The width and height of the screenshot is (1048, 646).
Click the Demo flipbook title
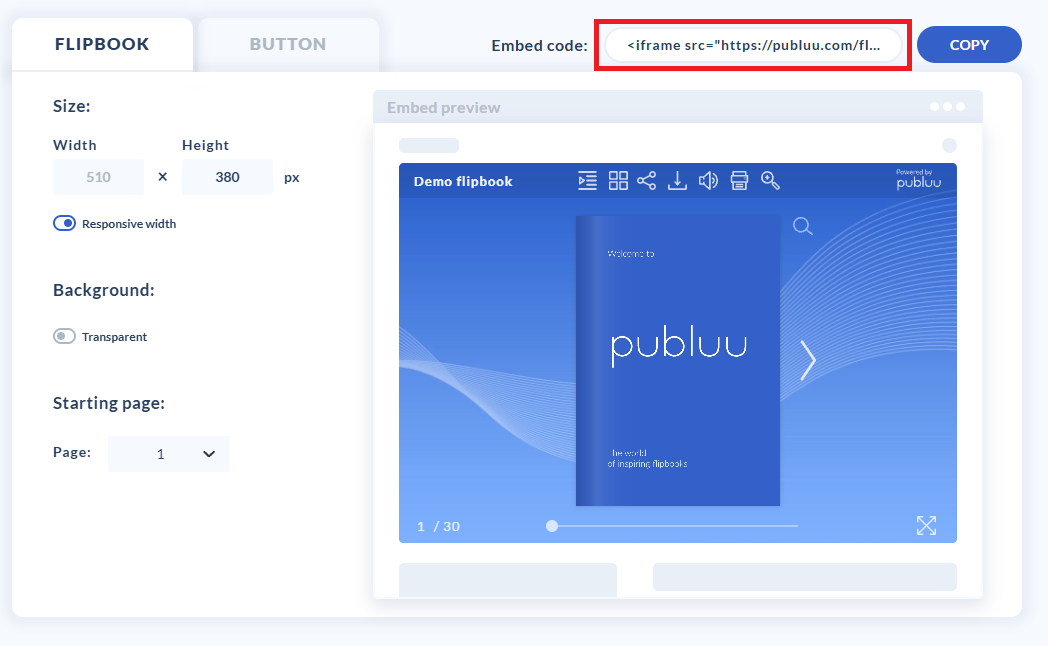point(463,181)
